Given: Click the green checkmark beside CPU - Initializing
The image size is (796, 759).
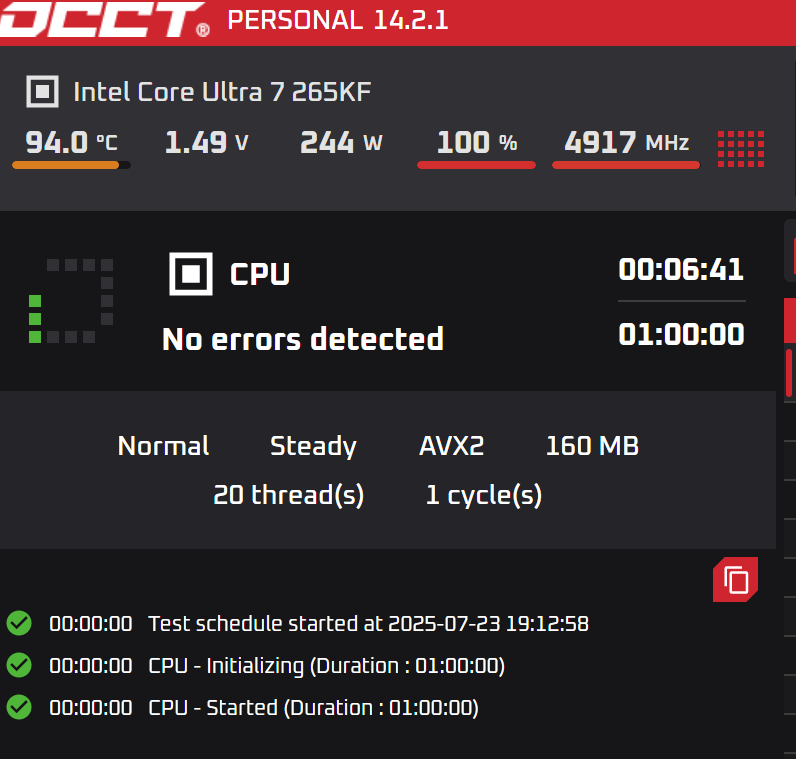Looking at the screenshot, I should [x=19, y=665].
